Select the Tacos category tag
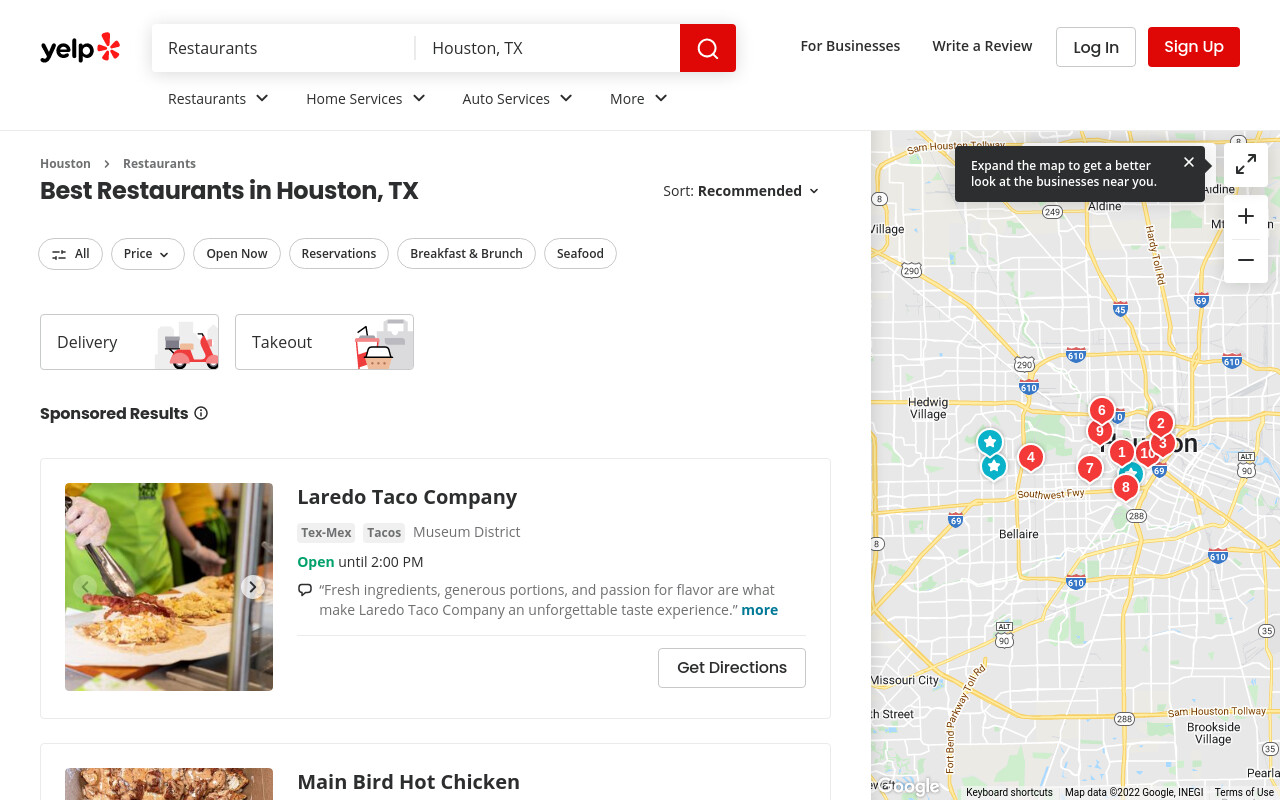Viewport: 1280px width, 800px height. point(384,533)
